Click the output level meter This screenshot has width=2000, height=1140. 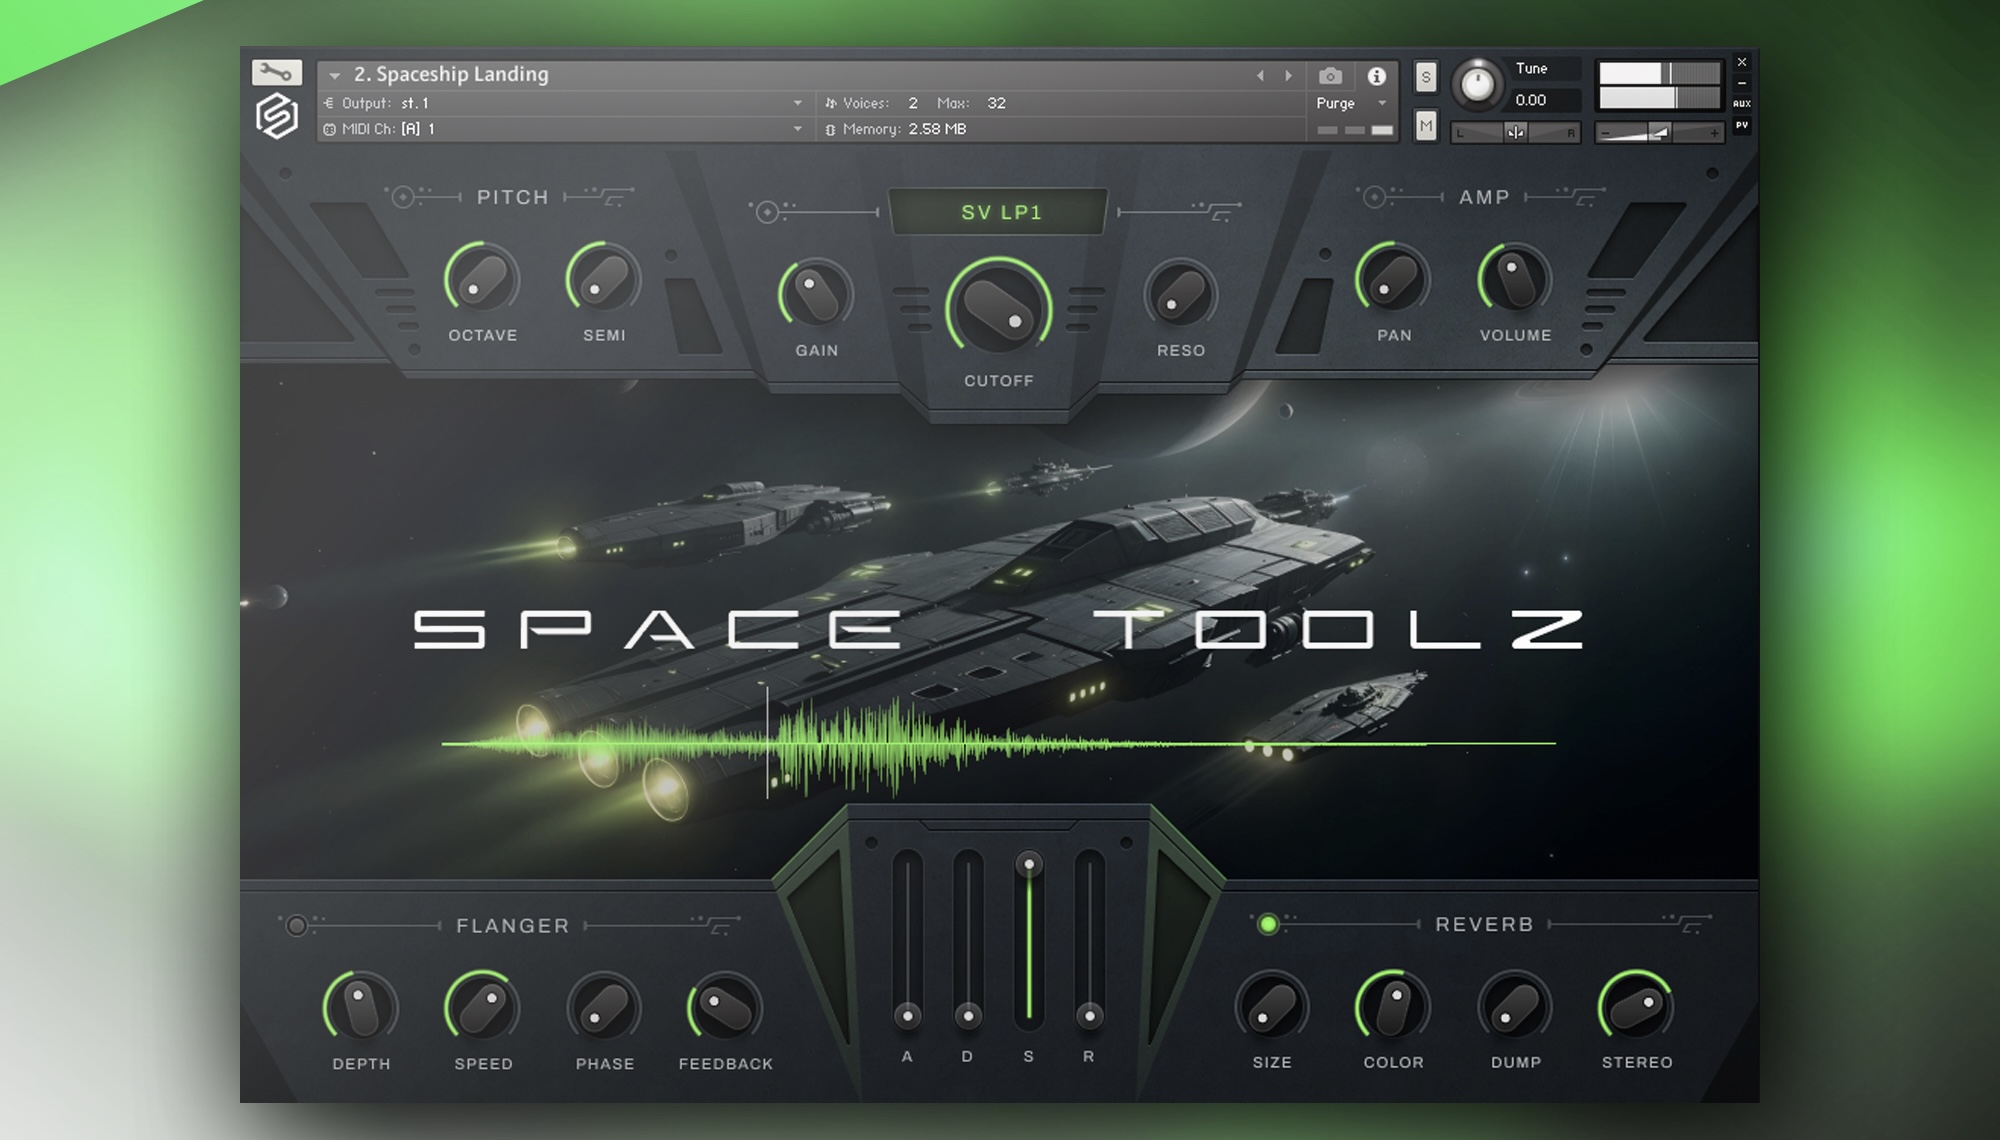pyautogui.click(x=1659, y=85)
